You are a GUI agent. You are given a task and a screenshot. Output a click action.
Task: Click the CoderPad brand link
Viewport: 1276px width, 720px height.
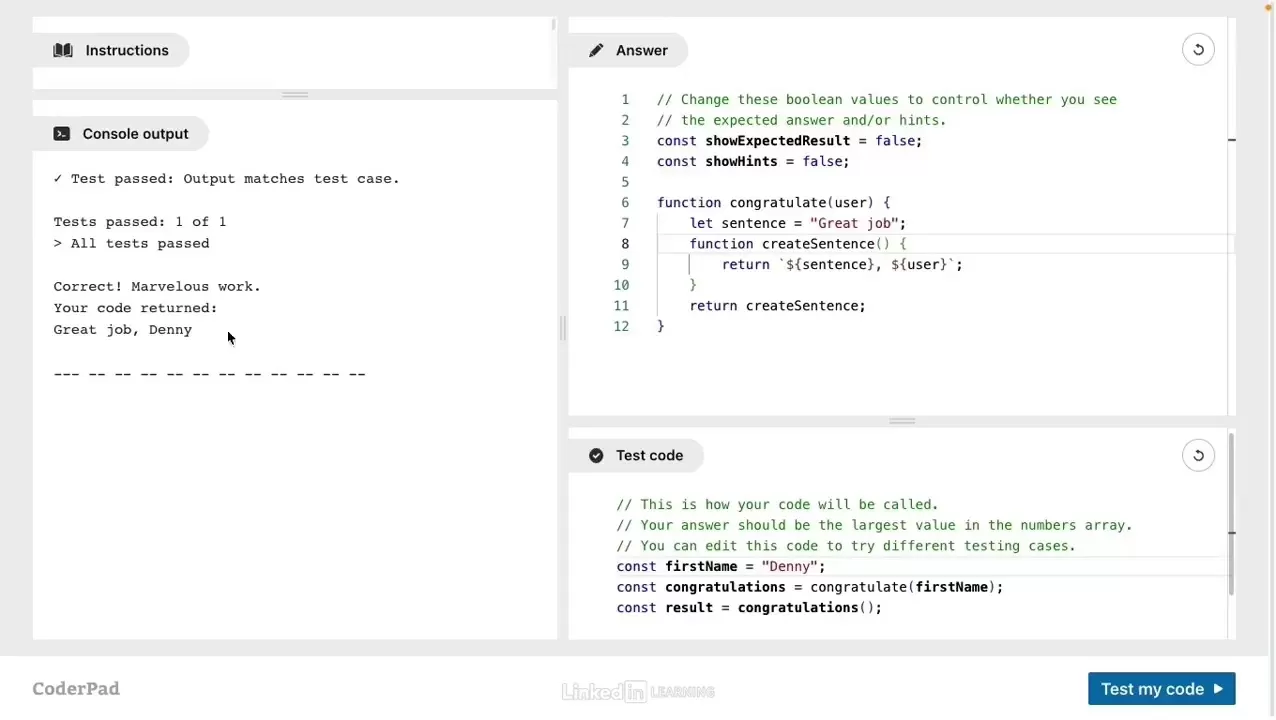(x=76, y=689)
